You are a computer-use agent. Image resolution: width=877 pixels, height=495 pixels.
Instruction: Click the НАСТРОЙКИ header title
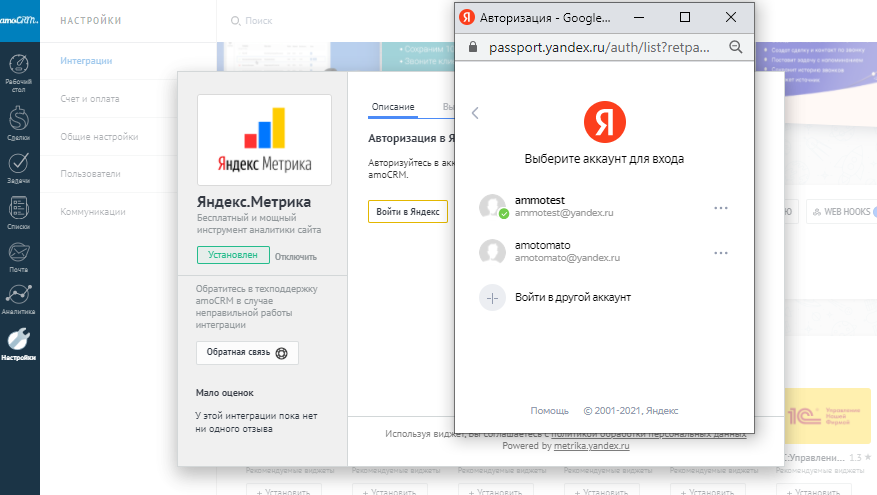[x=91, y=21]
